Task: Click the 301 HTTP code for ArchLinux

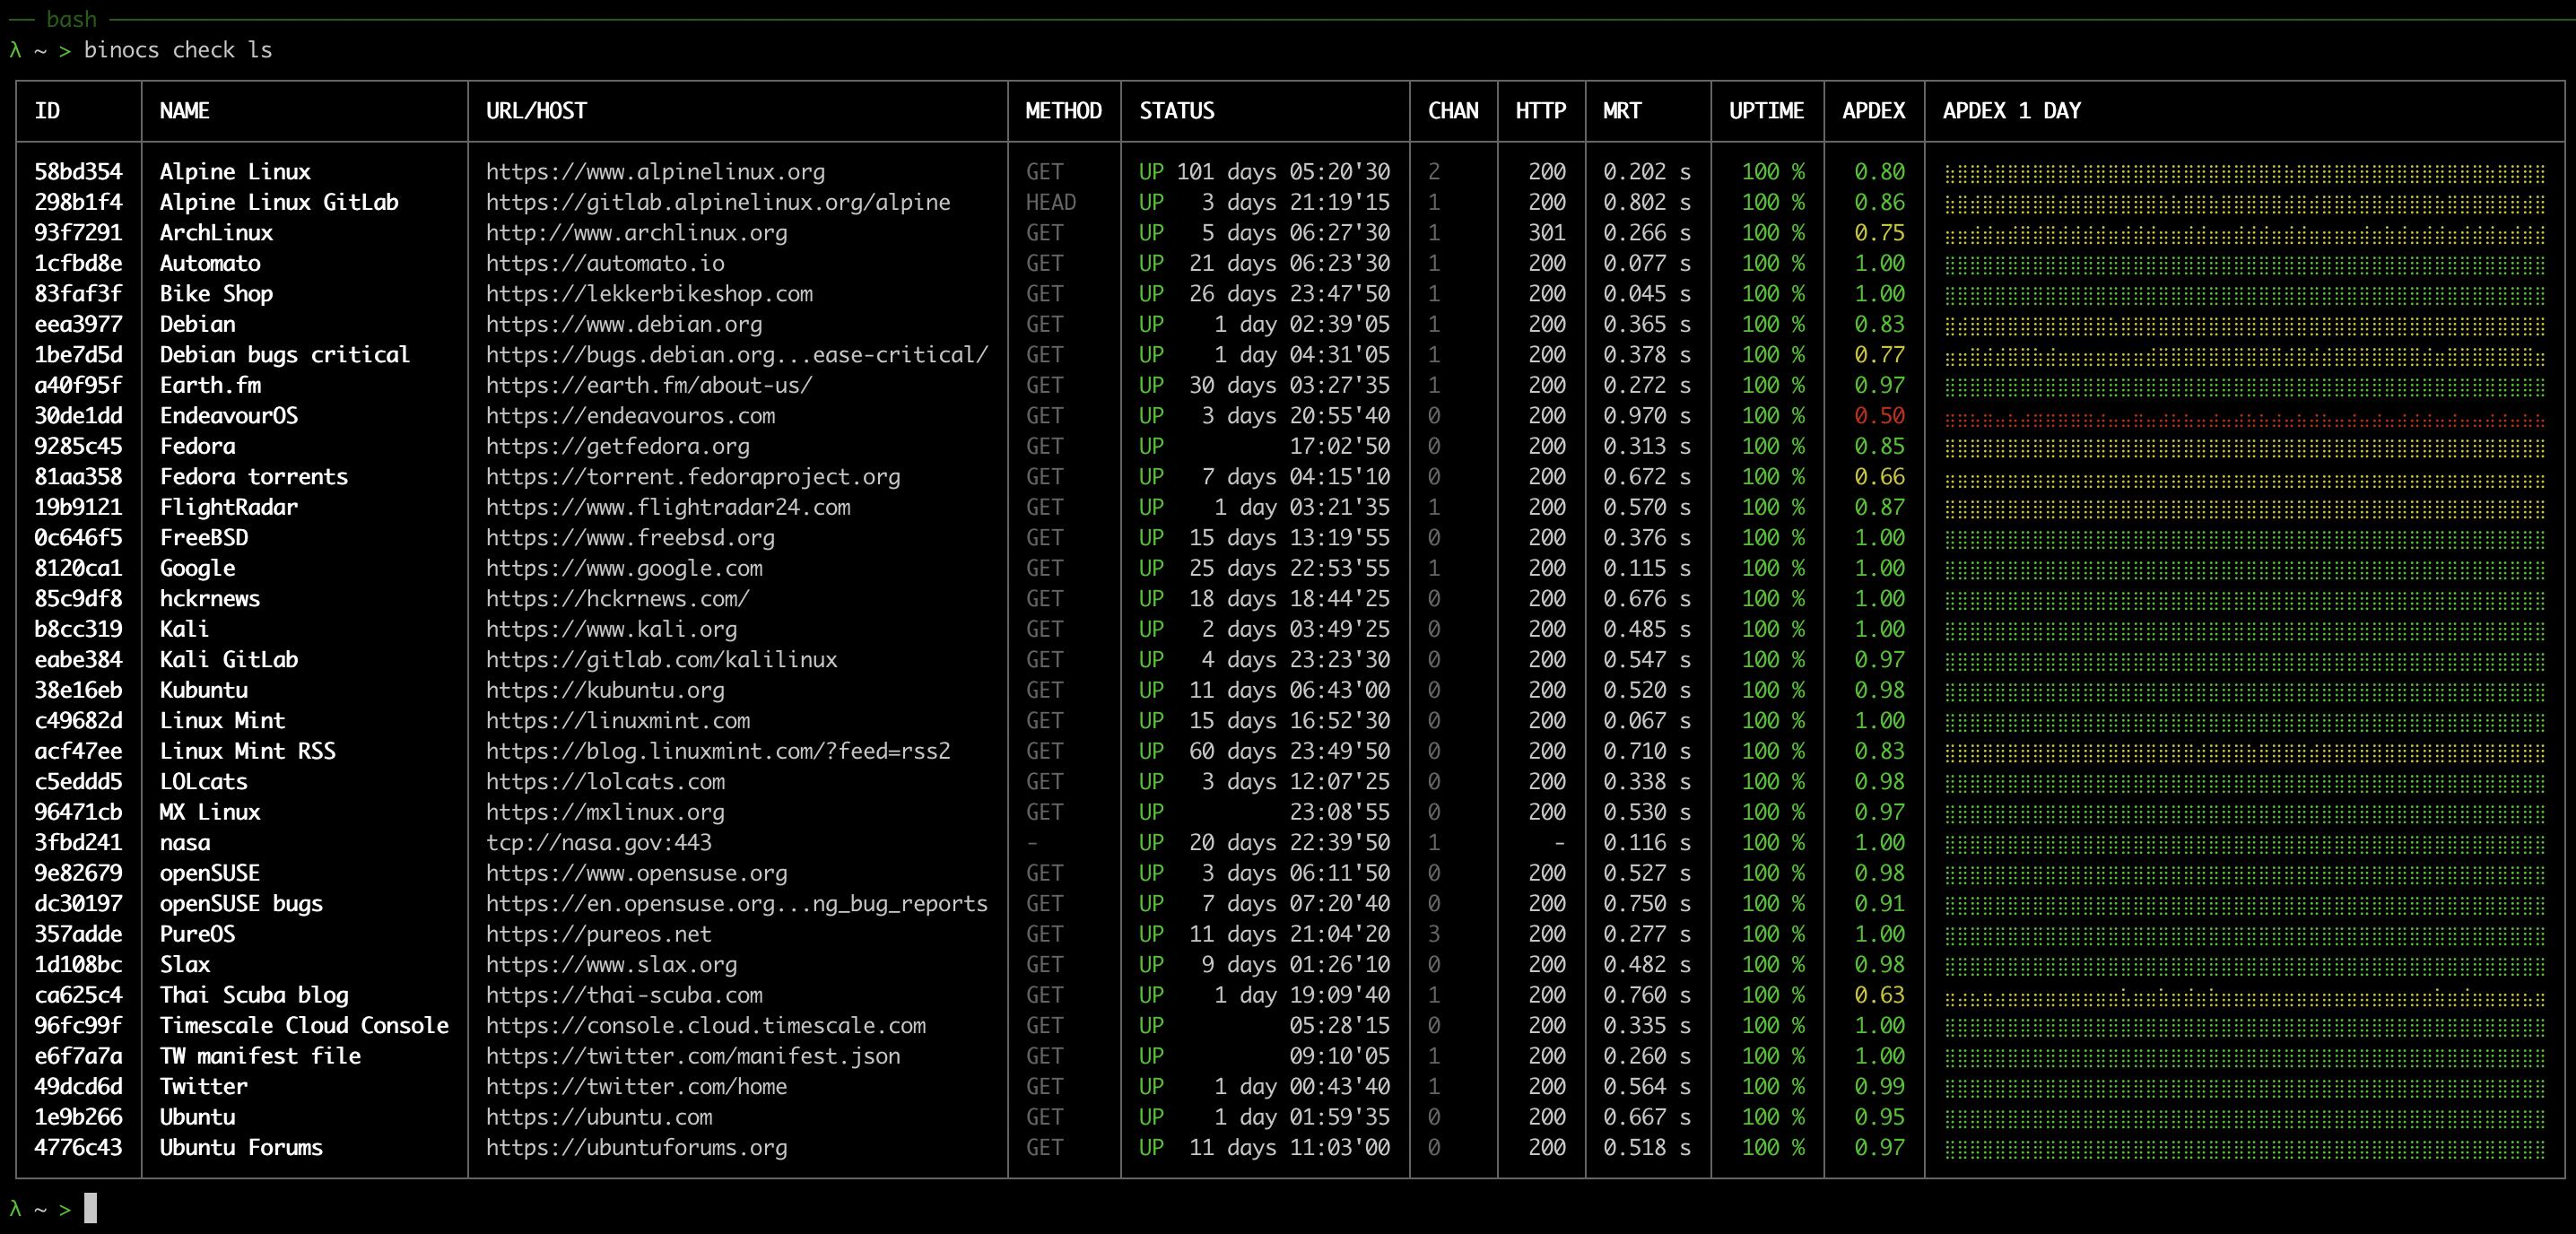Action: [x=1546, y=233]
